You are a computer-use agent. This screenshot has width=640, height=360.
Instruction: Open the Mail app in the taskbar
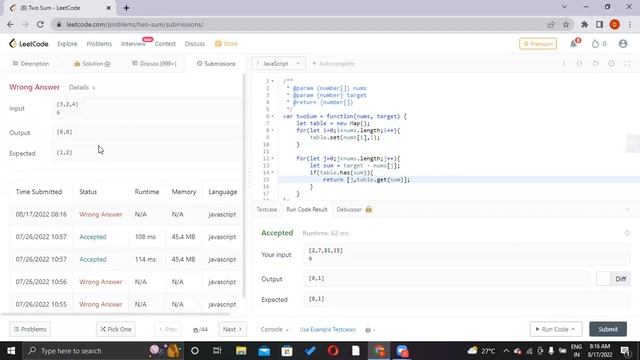point(264,351)
